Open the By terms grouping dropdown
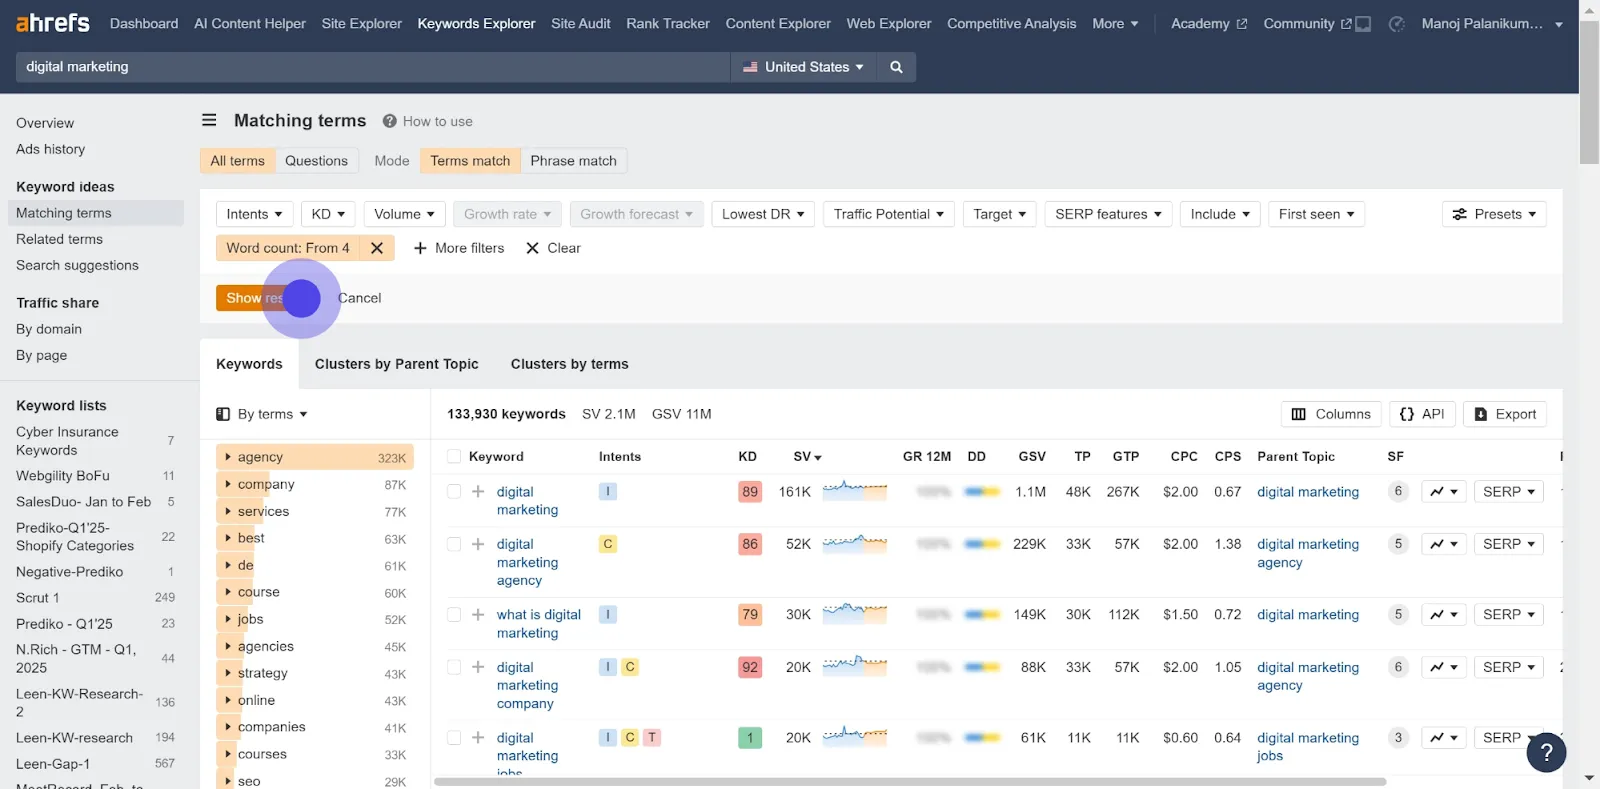Screen dimensions: 1600x789 pyautogui.click(x=262, y=414)
